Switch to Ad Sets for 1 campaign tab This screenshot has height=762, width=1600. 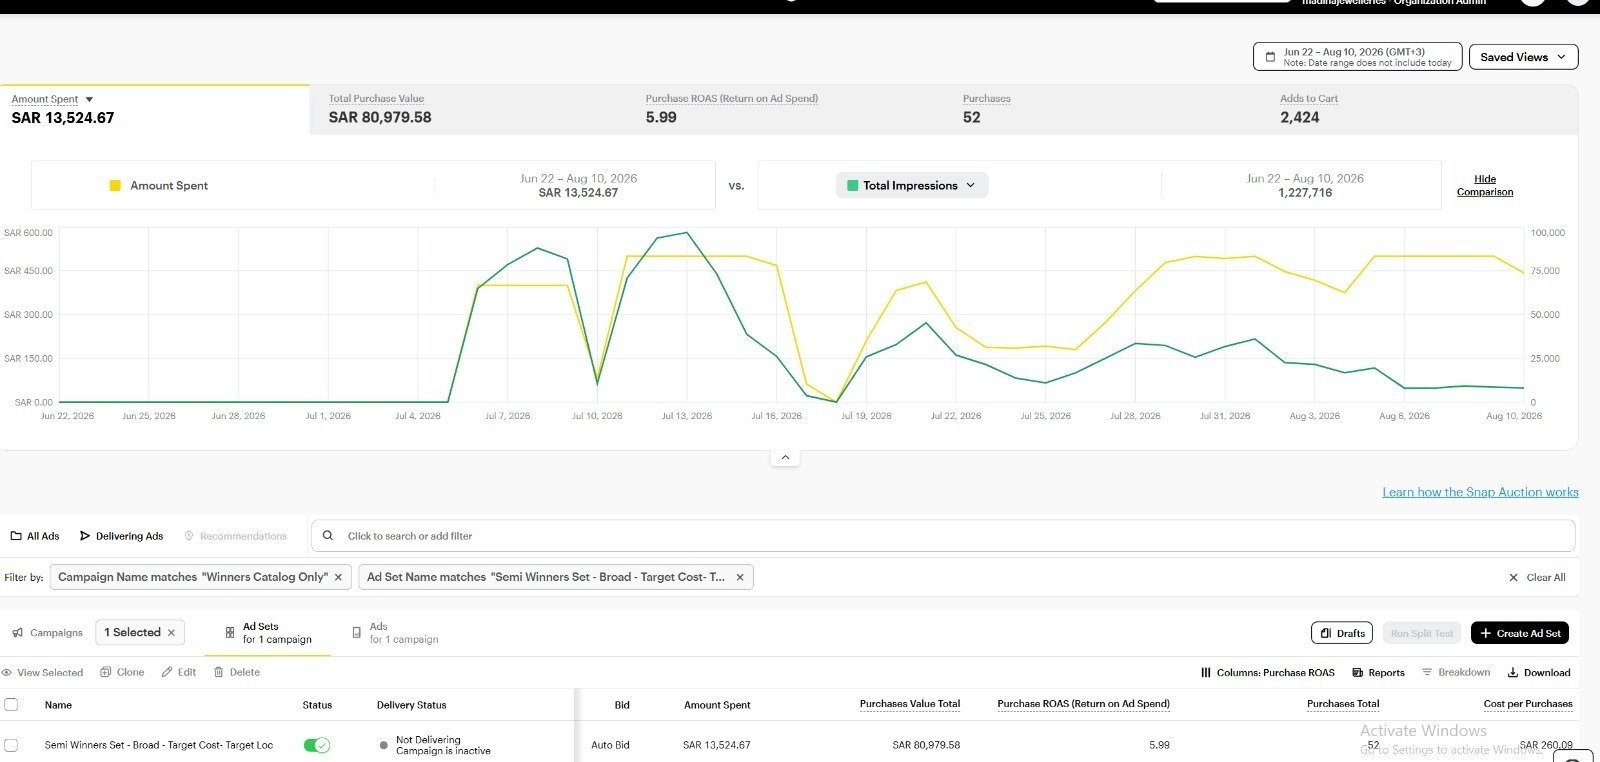pos(268,633)
